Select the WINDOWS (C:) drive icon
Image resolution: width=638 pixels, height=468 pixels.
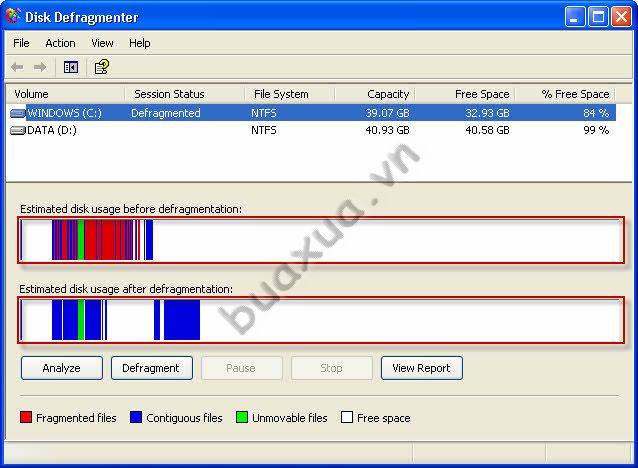tap(17, 113)
